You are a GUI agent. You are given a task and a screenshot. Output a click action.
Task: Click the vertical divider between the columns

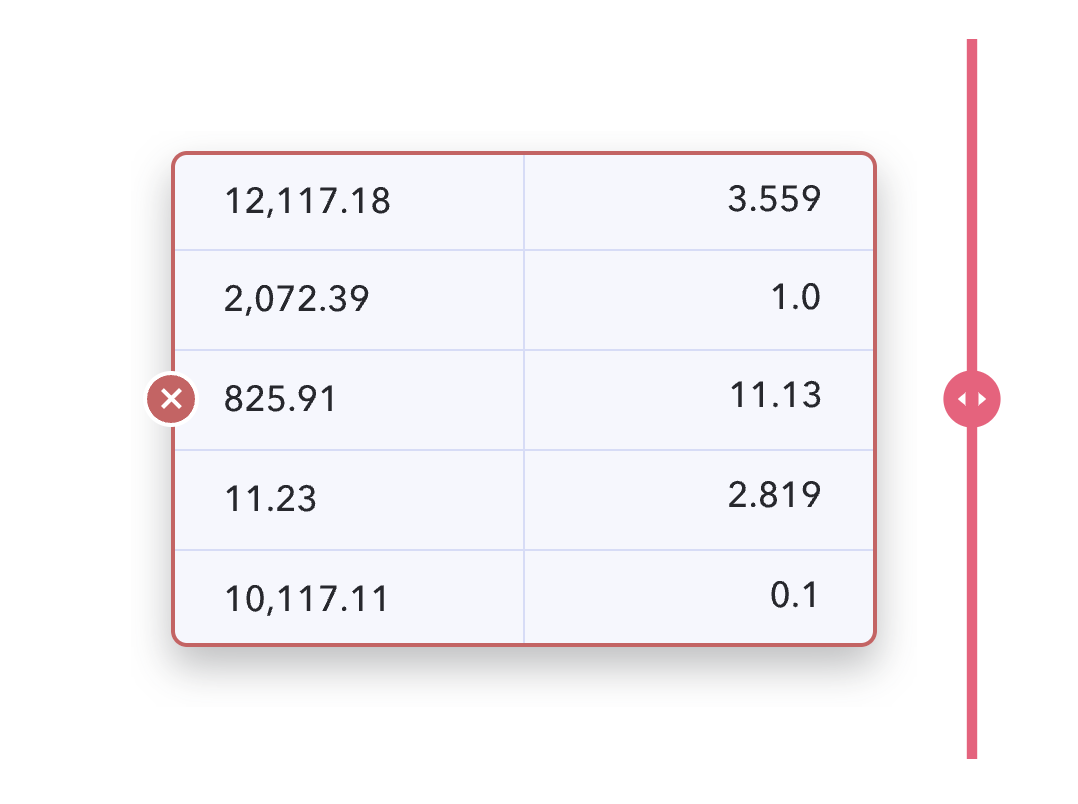coord(524,399)
